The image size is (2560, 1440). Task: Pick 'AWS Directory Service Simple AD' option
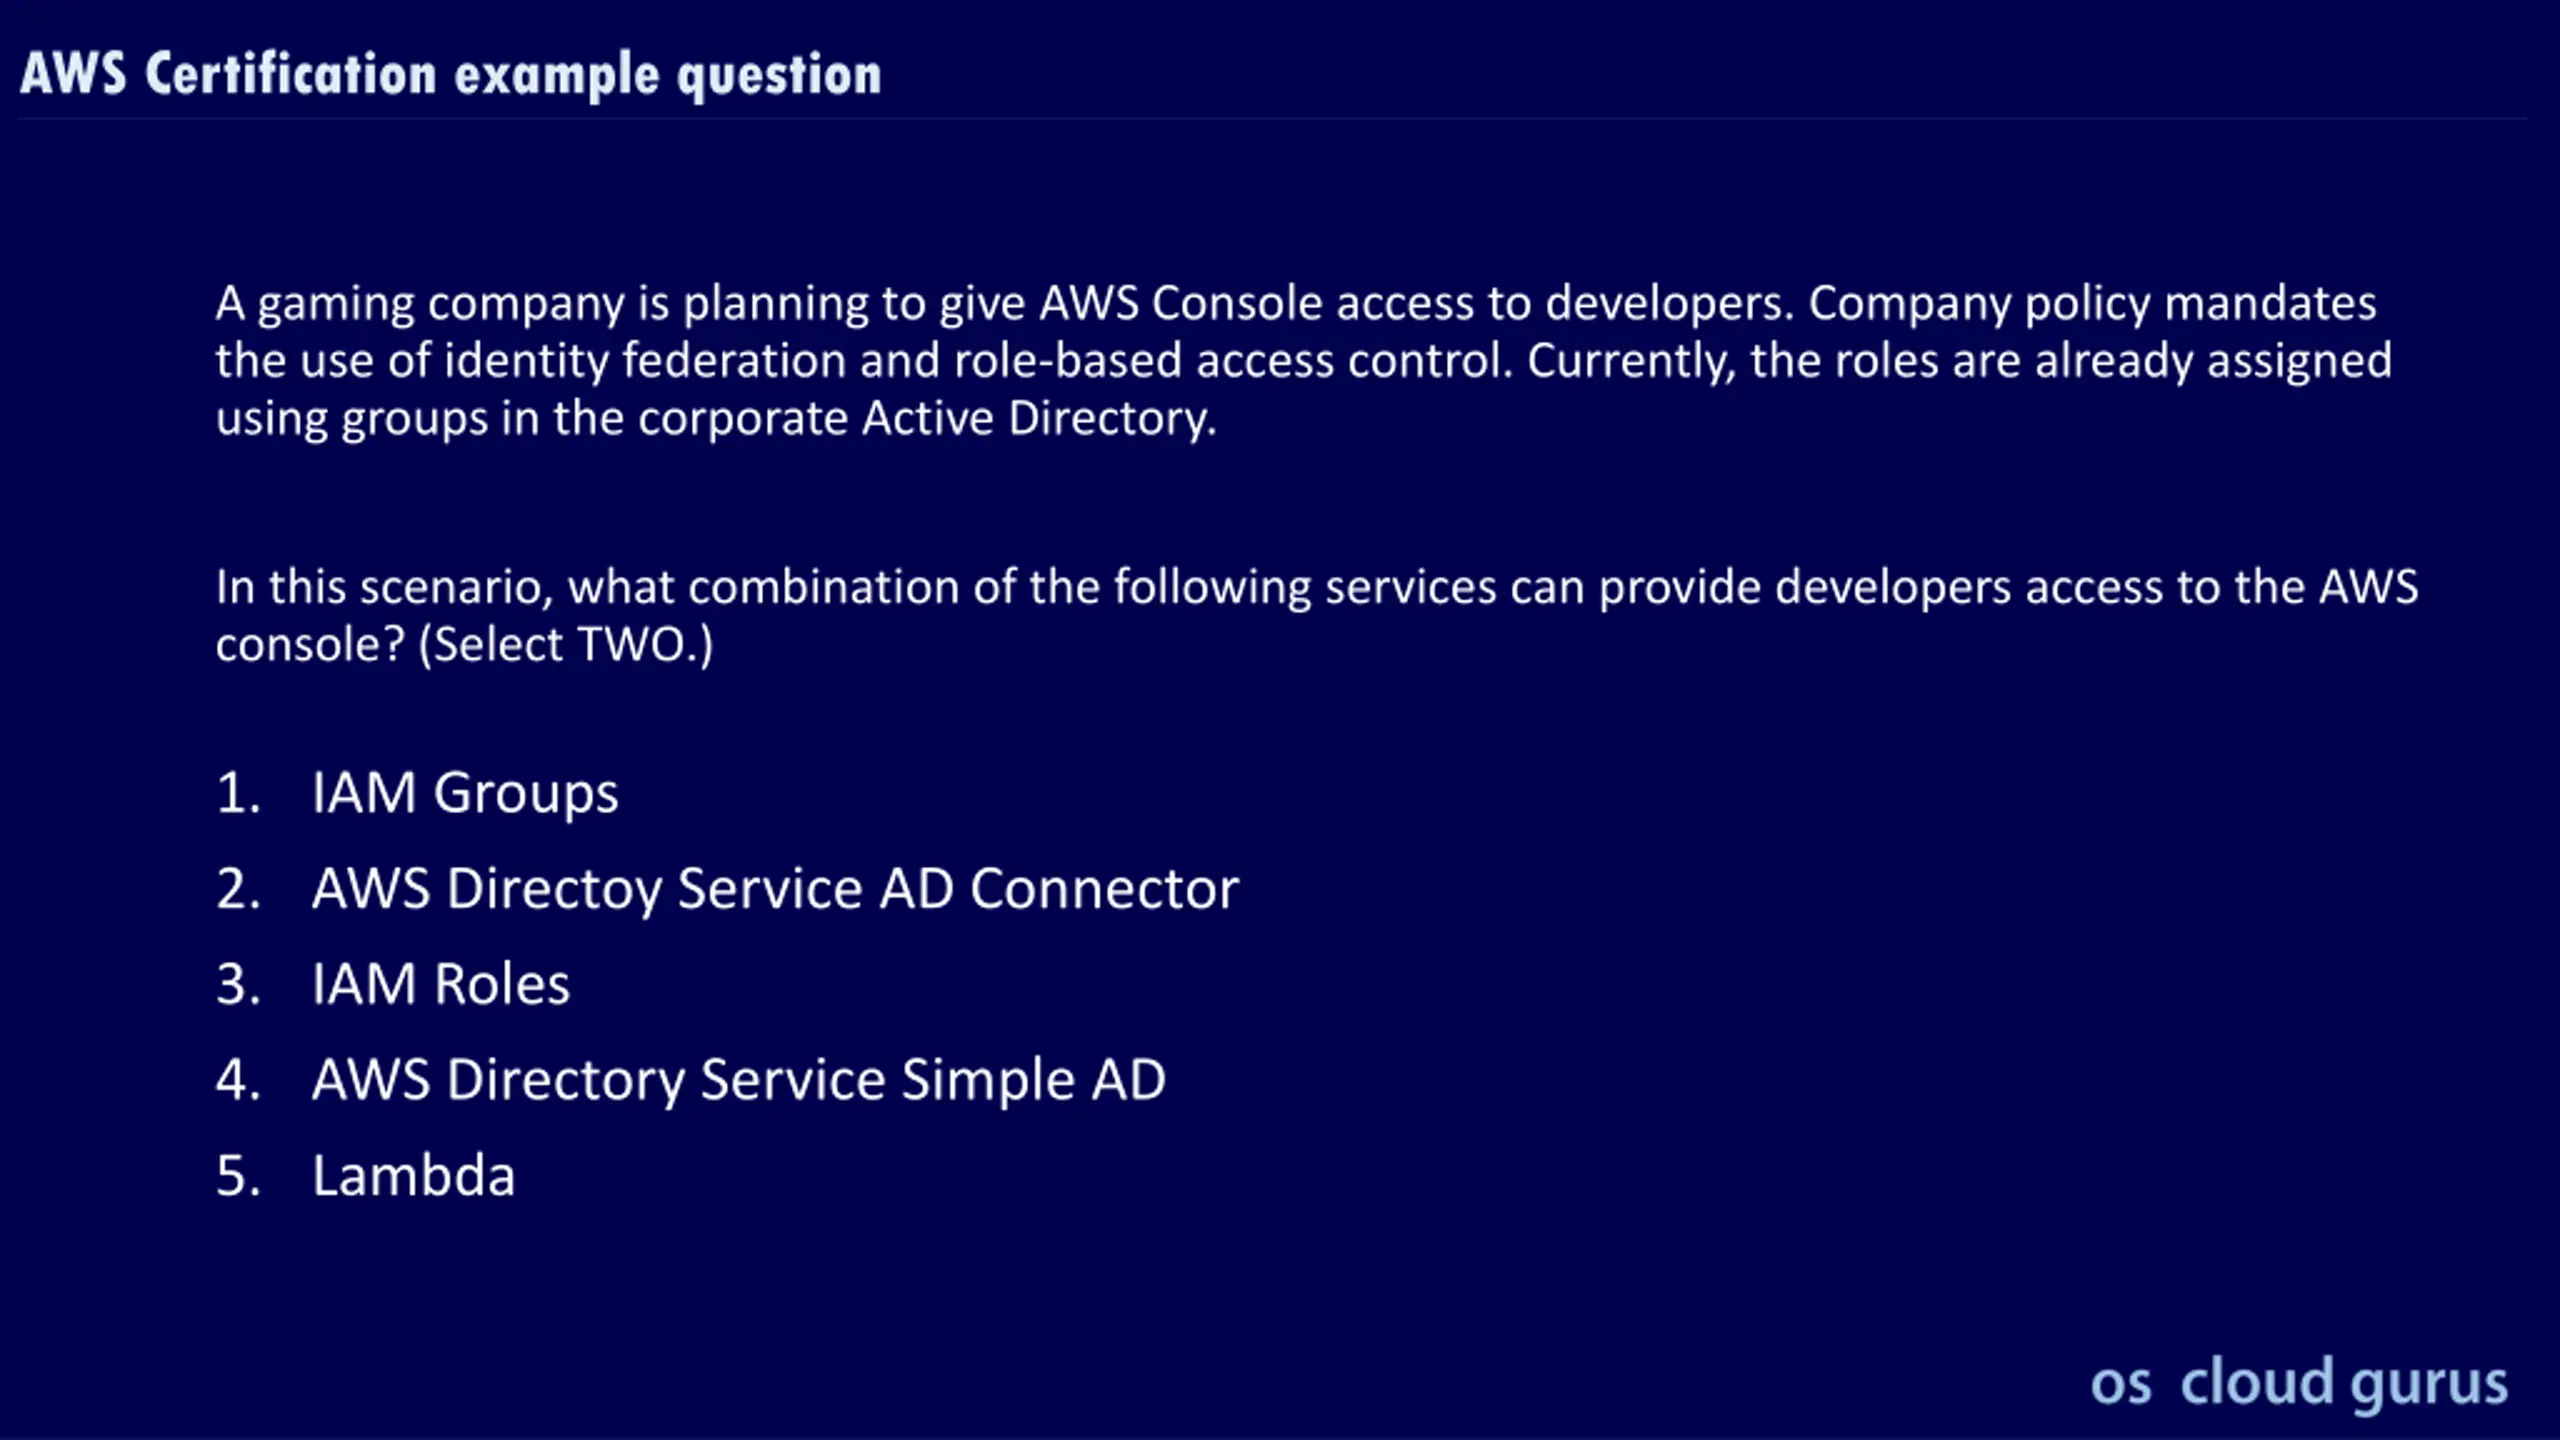pyautogui.click(x=739, y=1081)
